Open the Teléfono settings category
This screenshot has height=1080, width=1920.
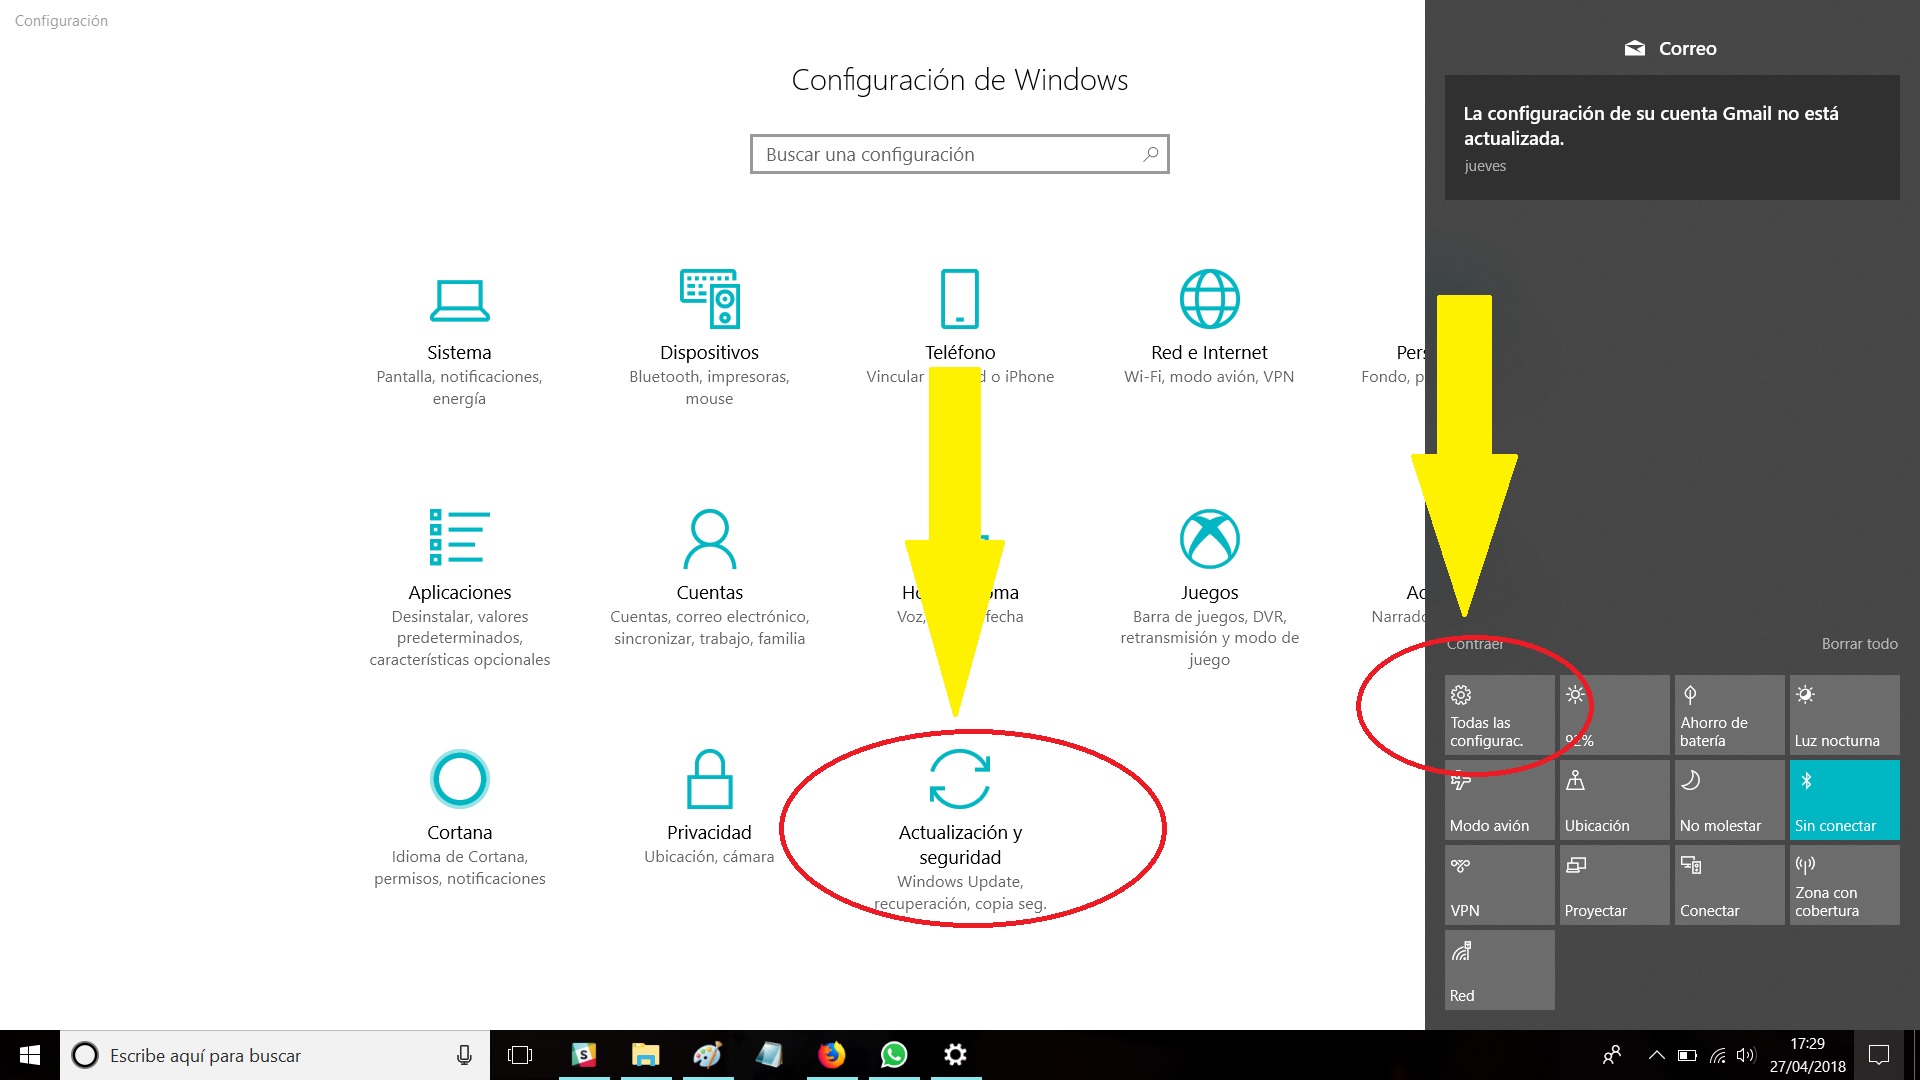click(960, 328)
